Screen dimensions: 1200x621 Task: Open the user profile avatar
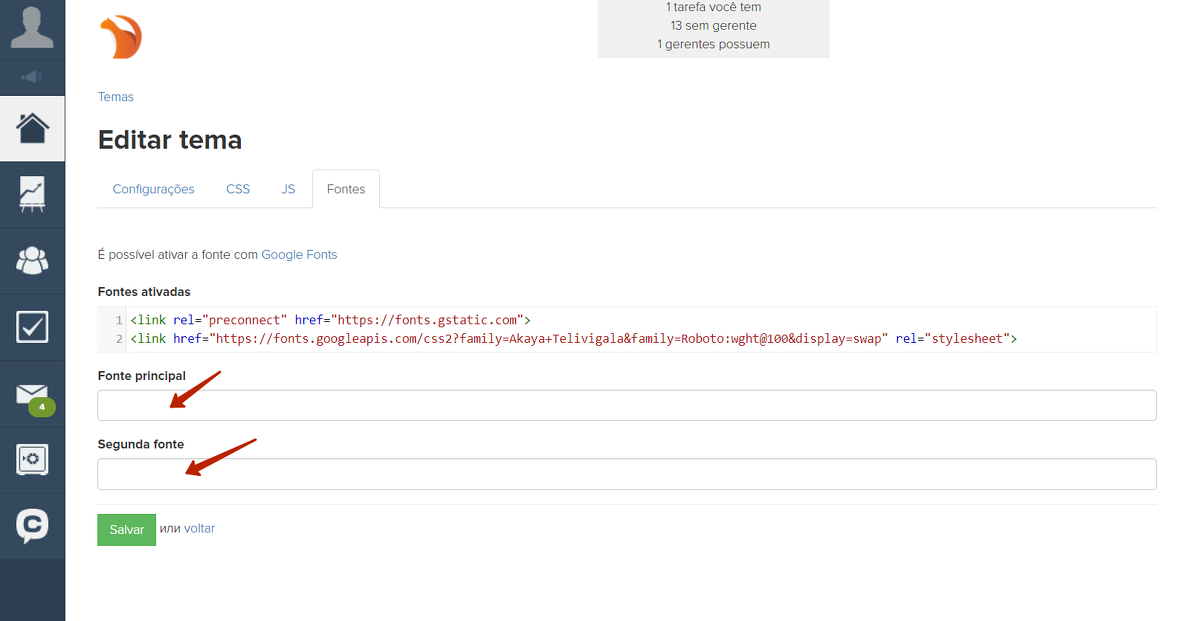32,27
